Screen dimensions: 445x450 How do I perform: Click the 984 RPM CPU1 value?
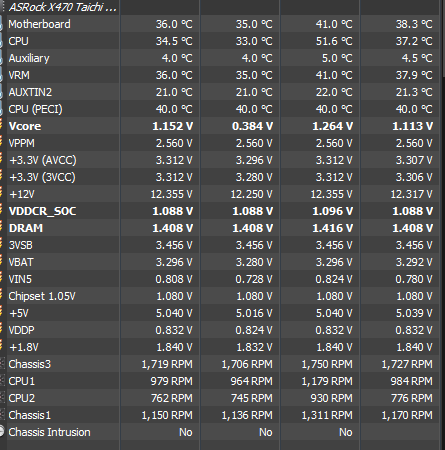[x=411, y=381]
